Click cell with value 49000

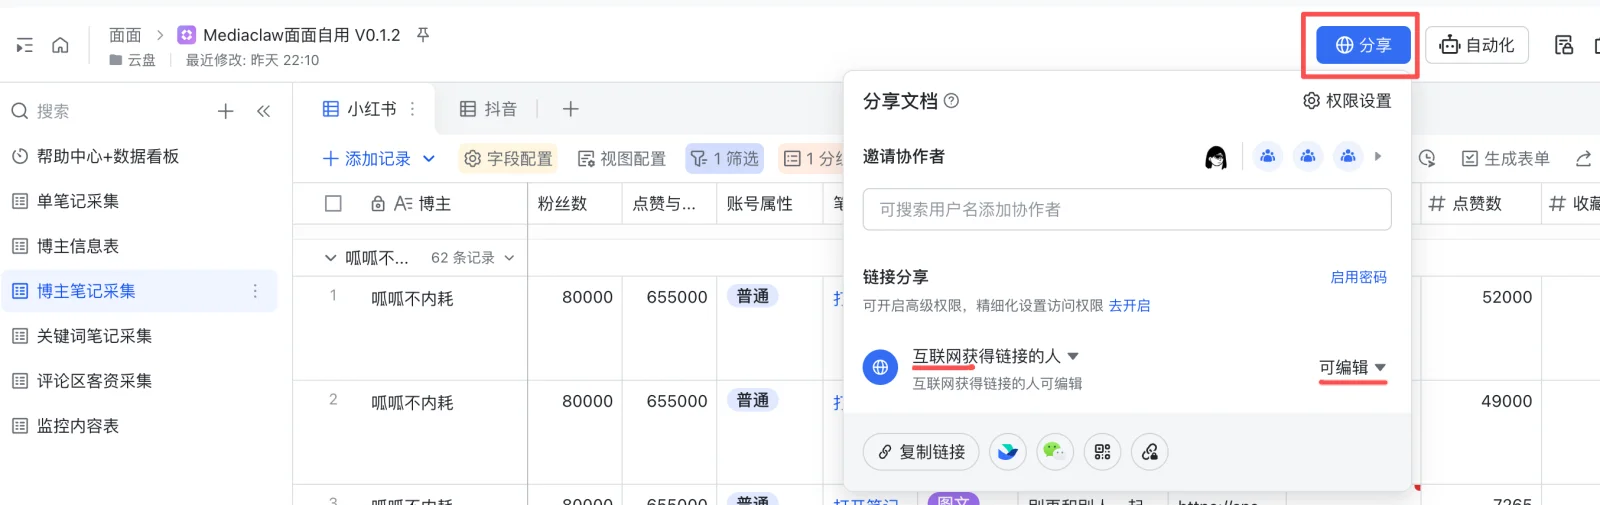click(1506, 401)
